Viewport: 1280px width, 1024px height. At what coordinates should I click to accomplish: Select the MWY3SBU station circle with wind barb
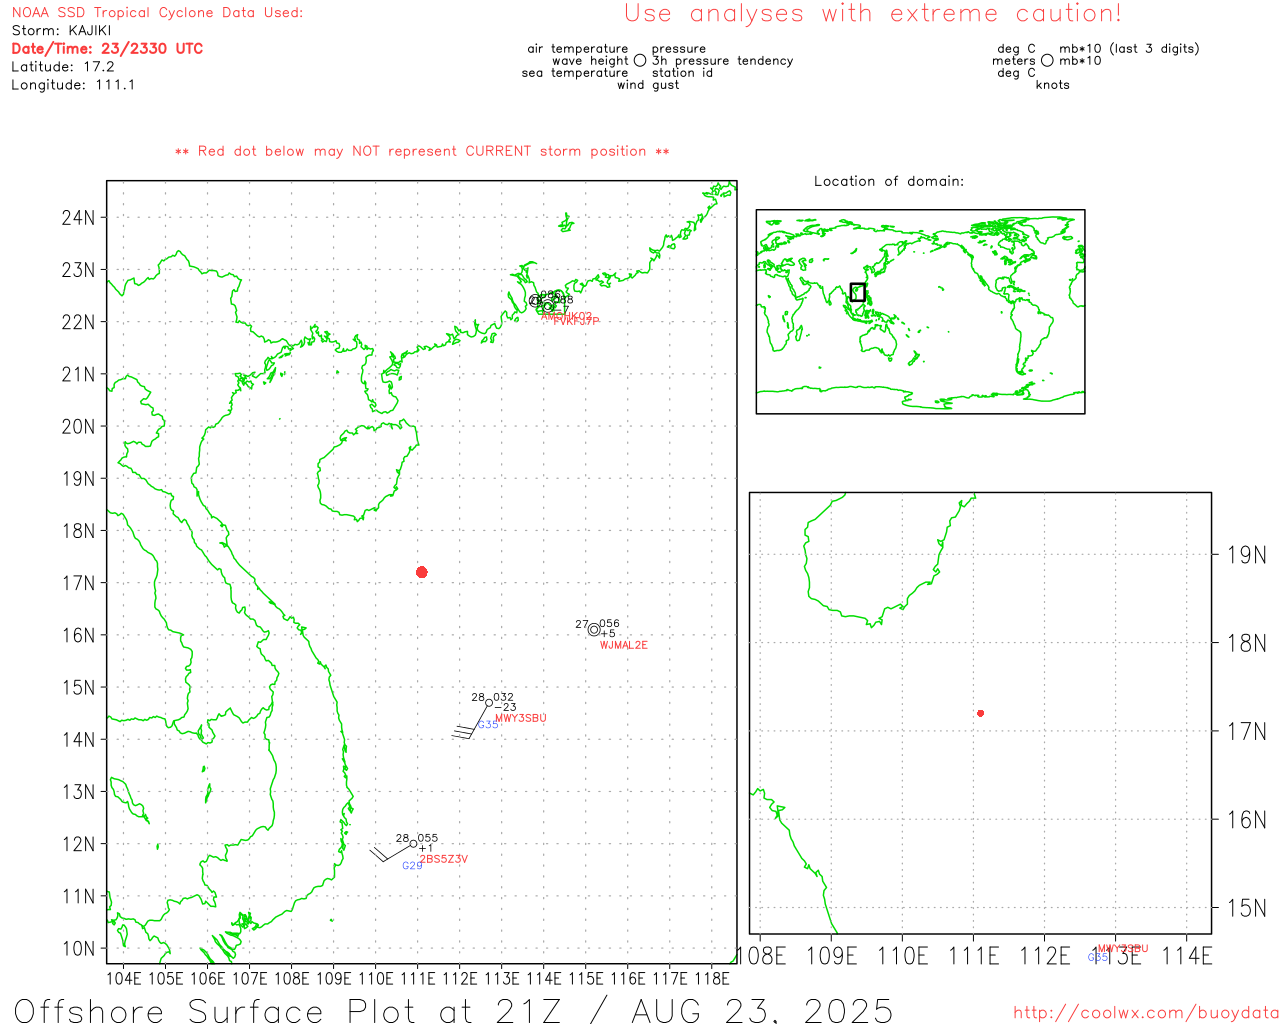(489, 703)
